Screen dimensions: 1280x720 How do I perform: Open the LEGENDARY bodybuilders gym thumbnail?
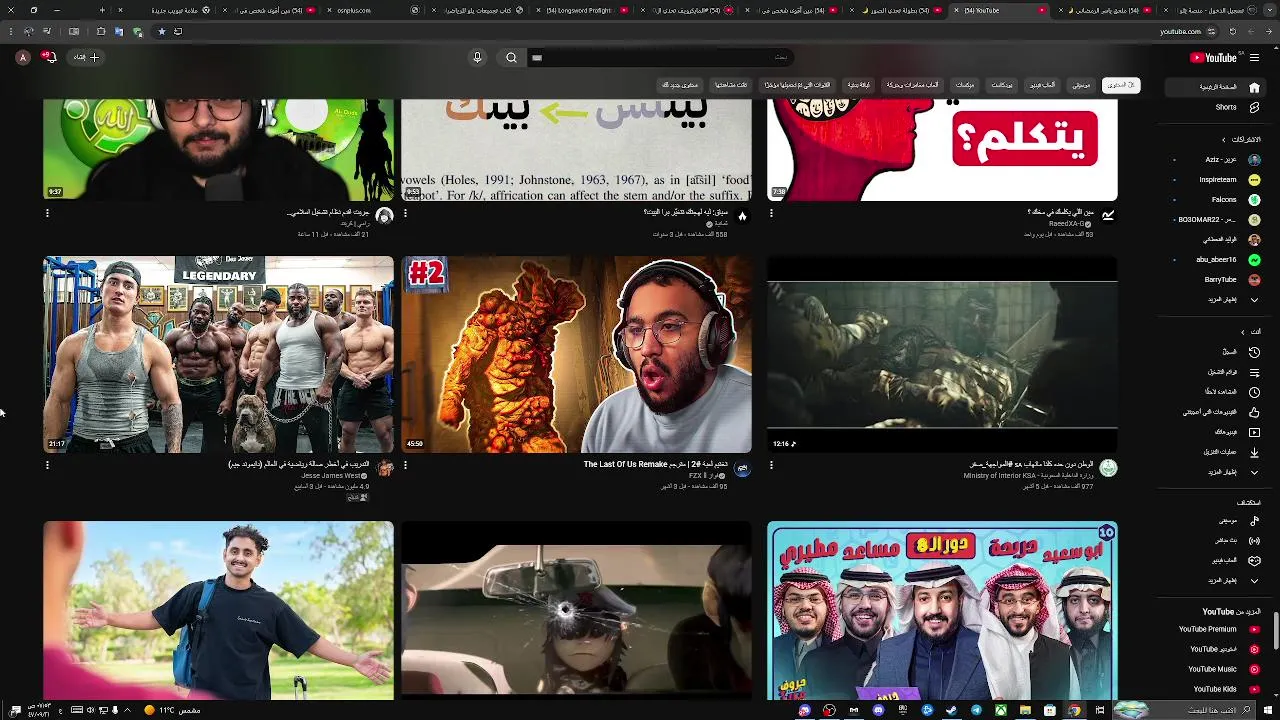coord(218,354)
